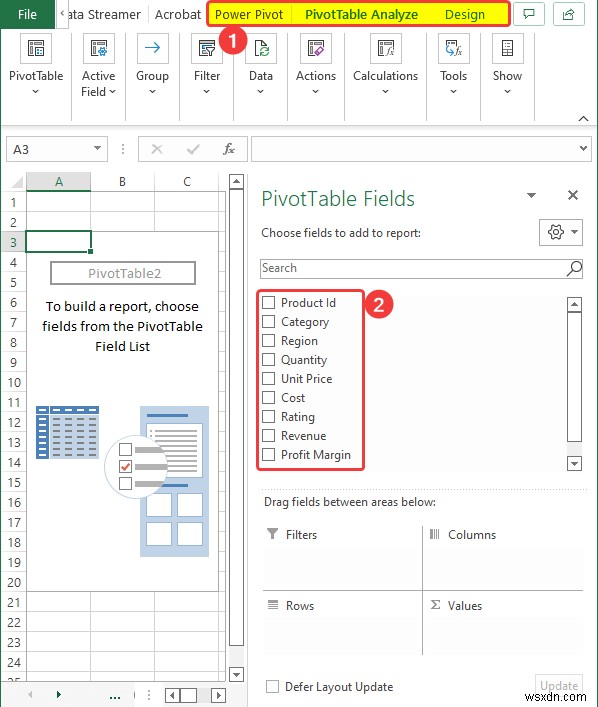
Task: Switch to the Acrobat tab
Action: click(x=178, y=14)
